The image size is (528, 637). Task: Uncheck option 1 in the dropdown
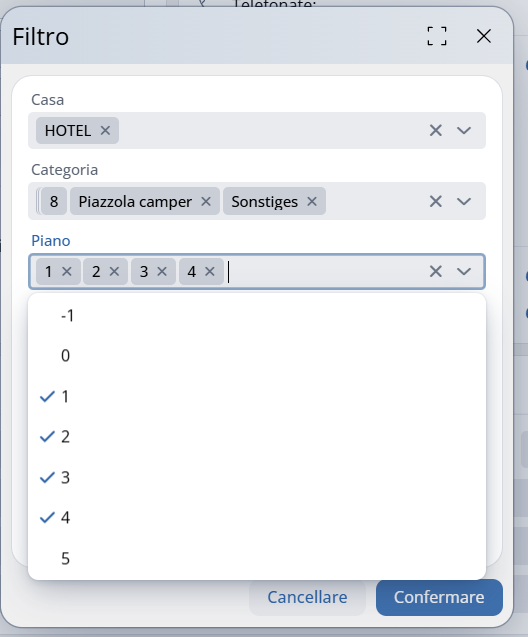point(257,396)
